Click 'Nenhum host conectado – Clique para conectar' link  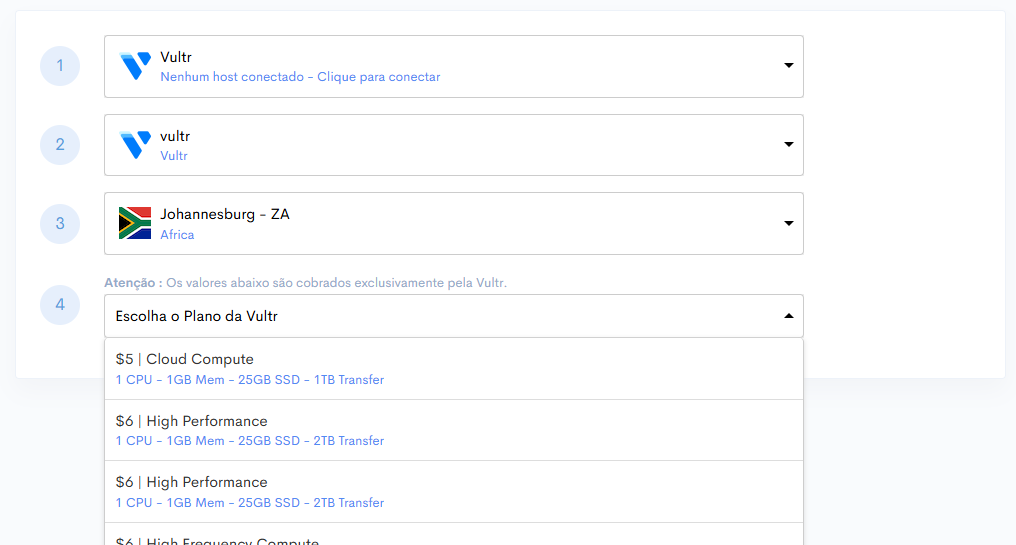(x=300, y=77)
